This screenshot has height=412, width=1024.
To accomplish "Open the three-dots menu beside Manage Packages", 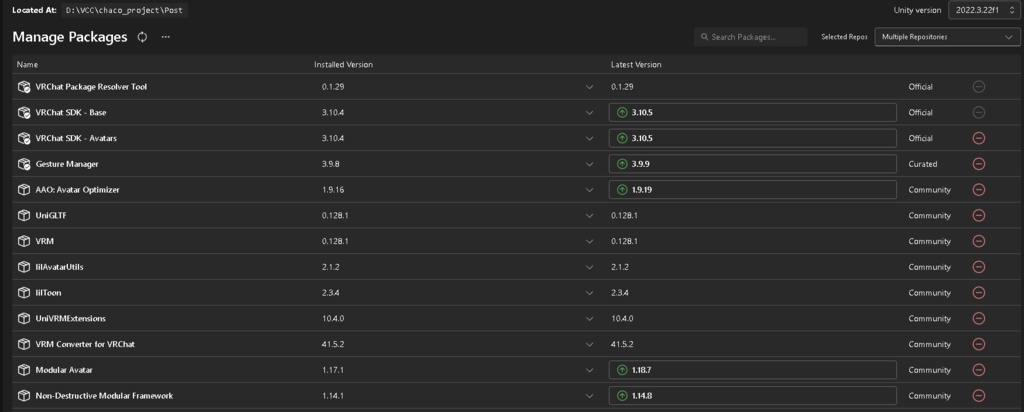I will click(165, 37).
